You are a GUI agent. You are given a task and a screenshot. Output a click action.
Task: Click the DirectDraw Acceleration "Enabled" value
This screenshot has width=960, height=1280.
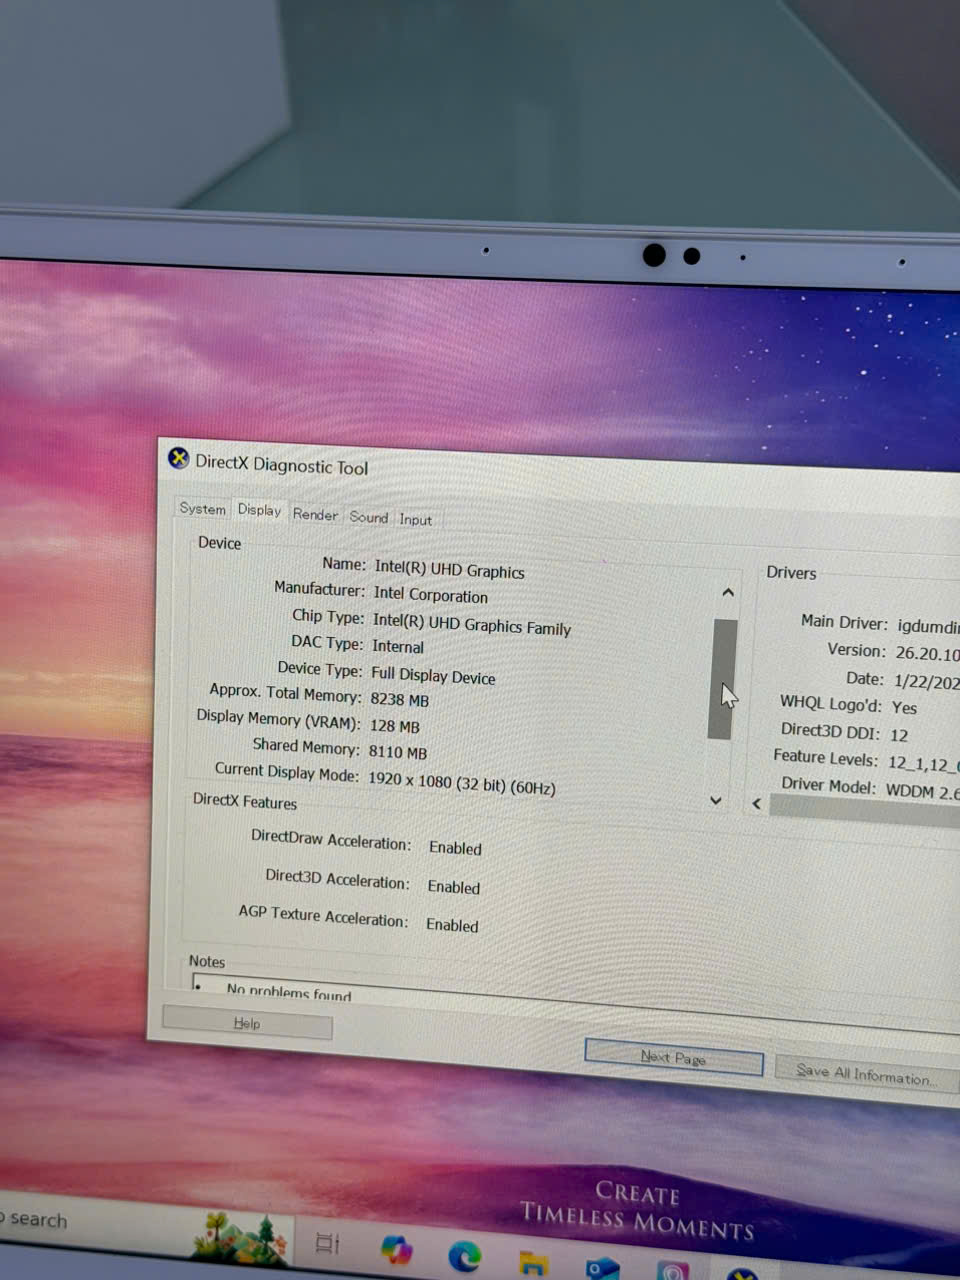(455, 847)
